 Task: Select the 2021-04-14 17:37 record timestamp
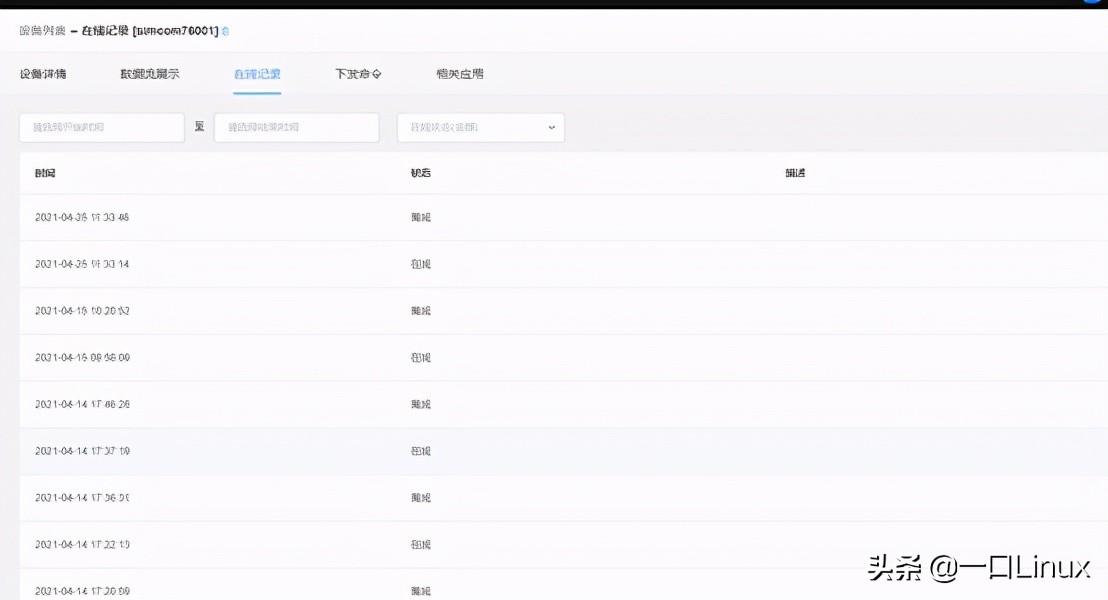point(82,451)
